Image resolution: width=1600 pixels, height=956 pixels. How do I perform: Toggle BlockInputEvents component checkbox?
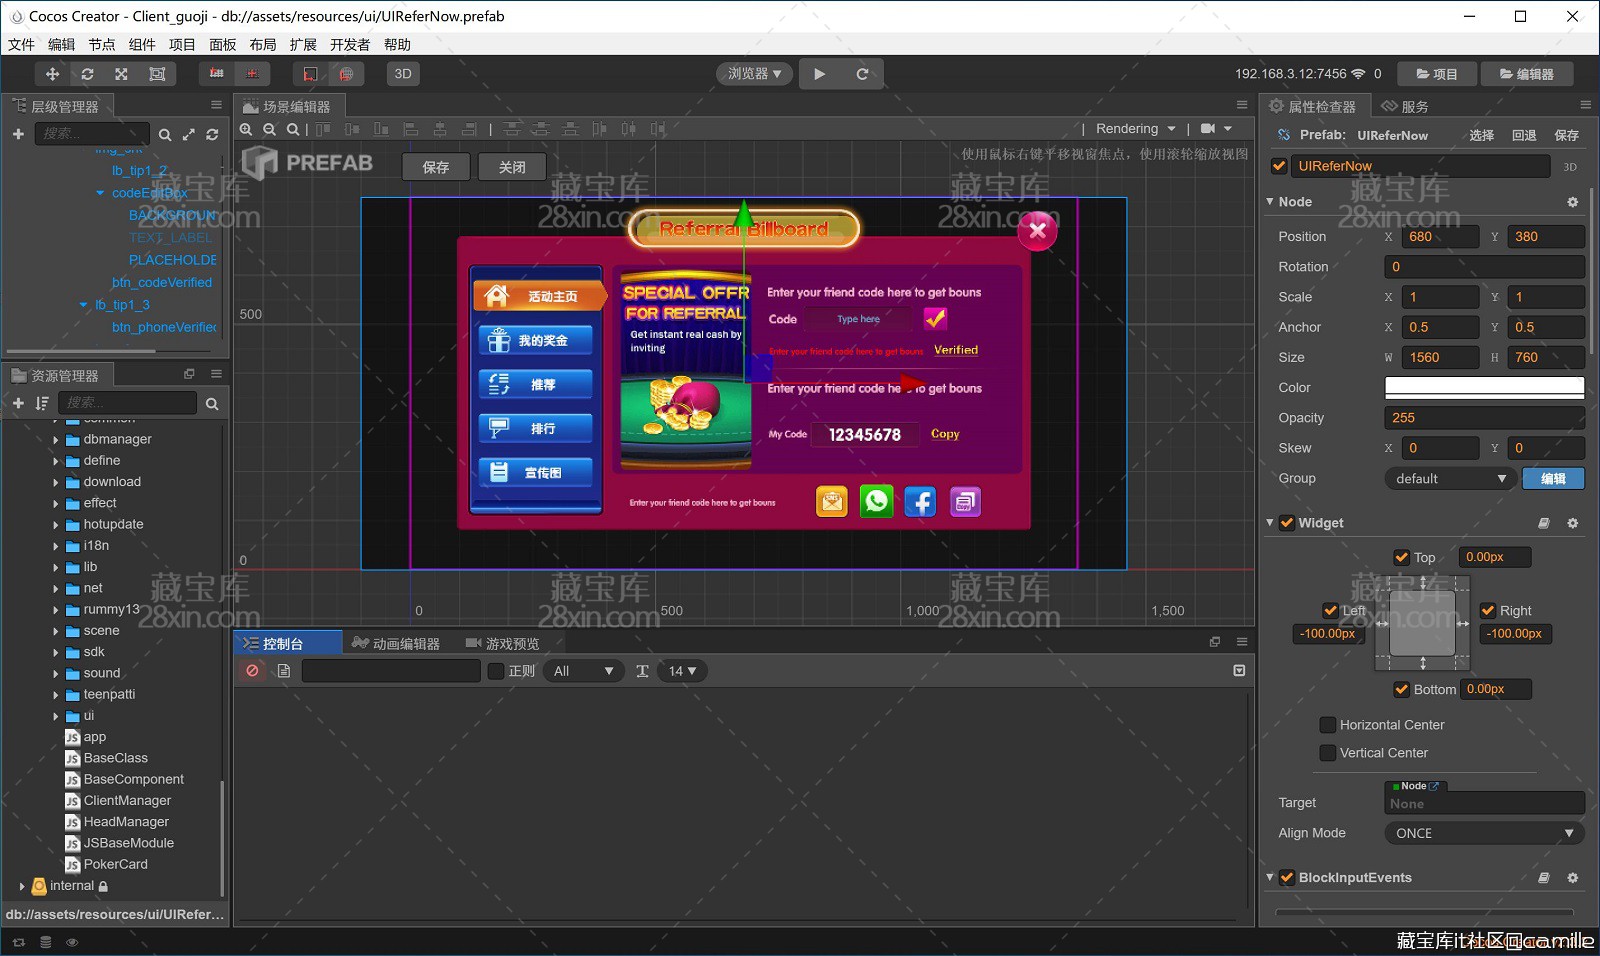(x=1287, y=878)
